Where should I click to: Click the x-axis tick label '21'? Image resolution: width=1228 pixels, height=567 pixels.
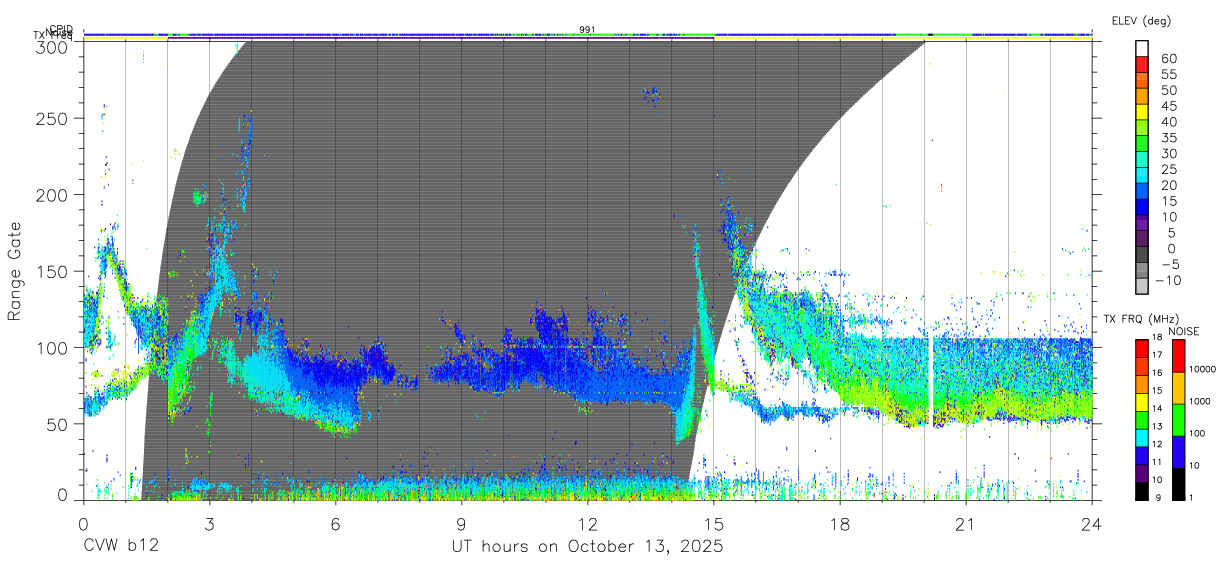point(965,524)
